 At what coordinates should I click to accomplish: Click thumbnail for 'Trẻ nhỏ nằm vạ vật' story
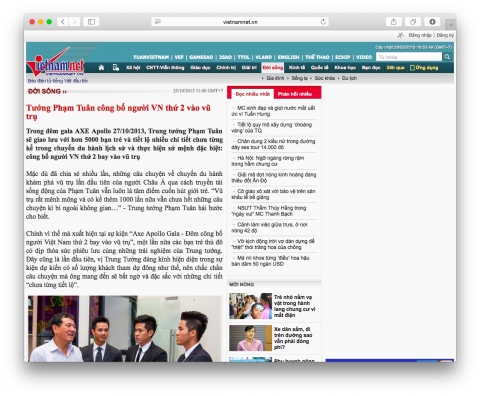250,306
